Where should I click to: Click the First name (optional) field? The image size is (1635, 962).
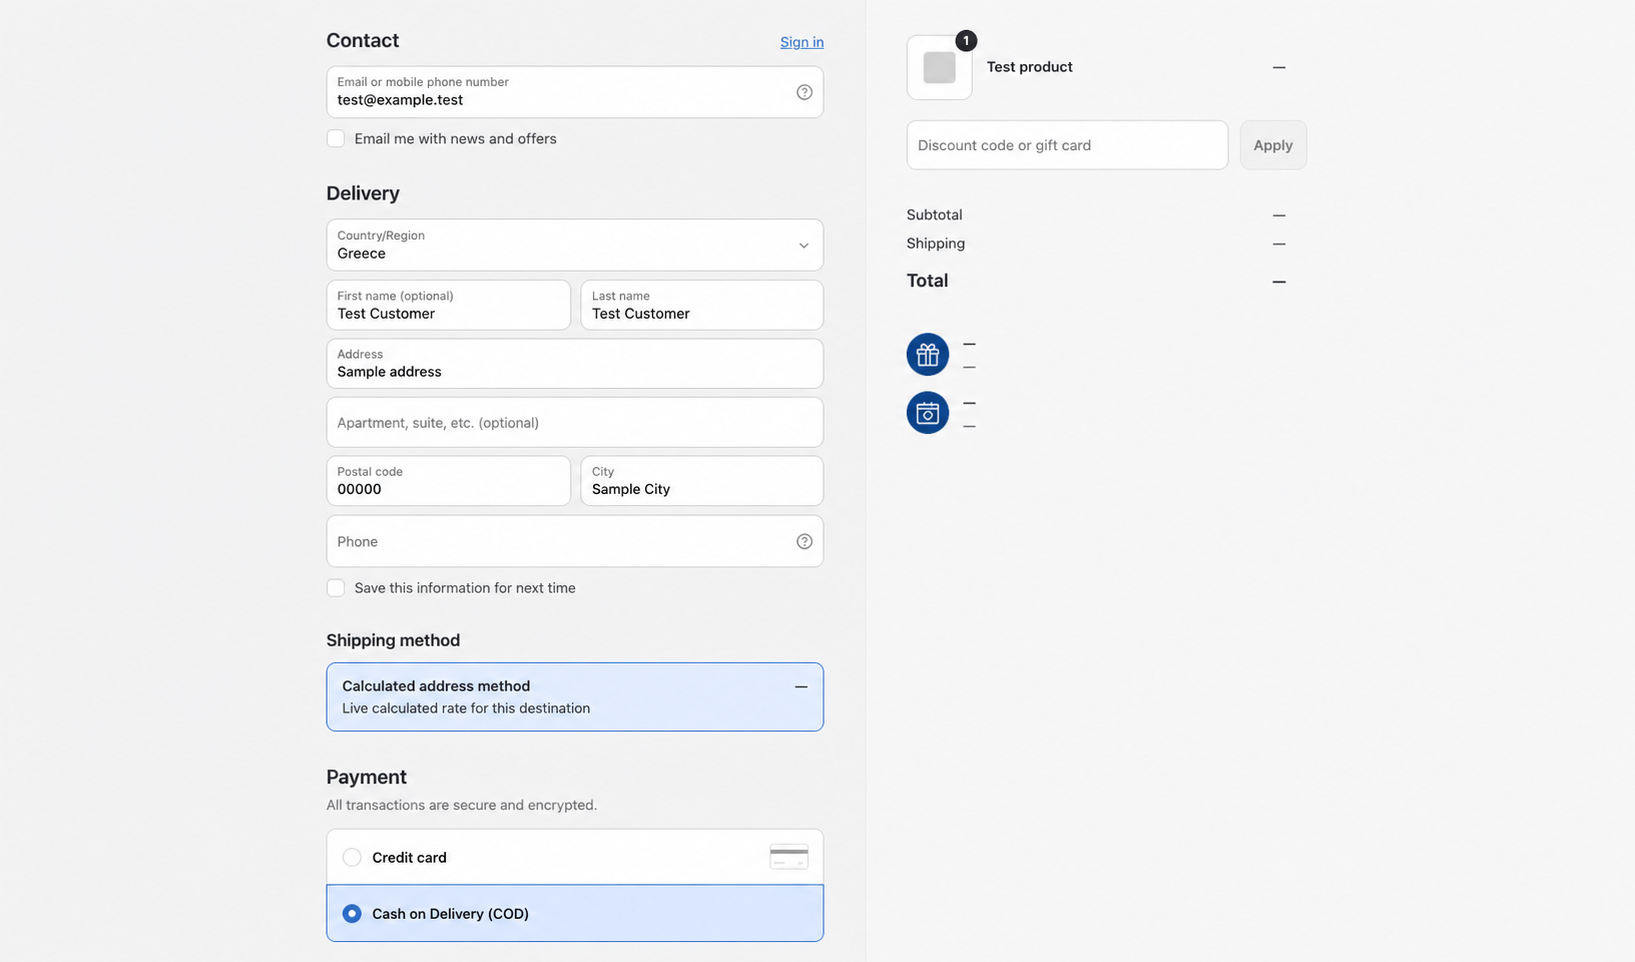point(448,305)
